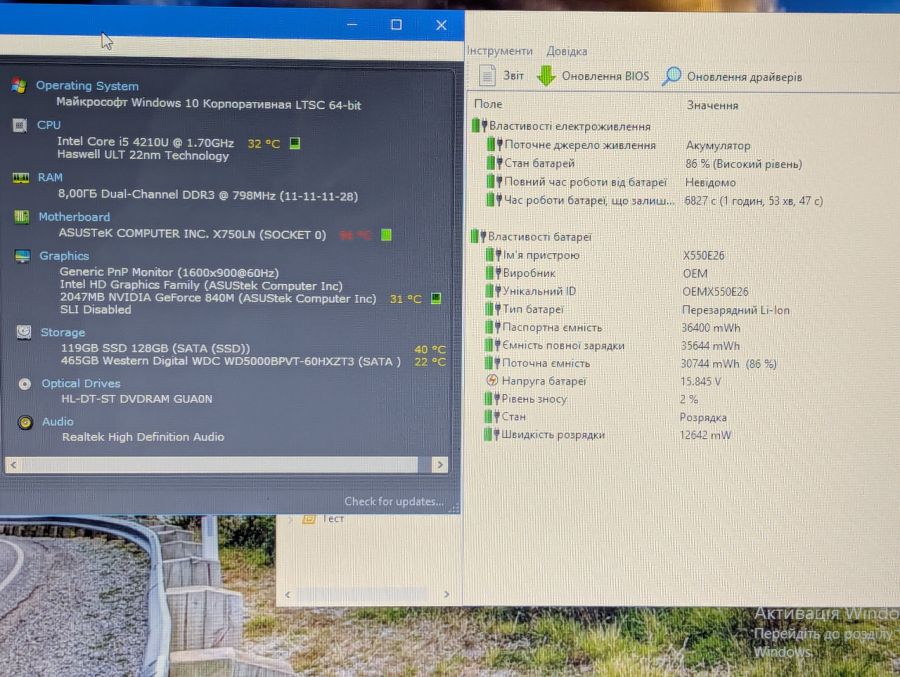Maximize the Speccy window
The image size is (900, 677).
[x=396, y=25]
